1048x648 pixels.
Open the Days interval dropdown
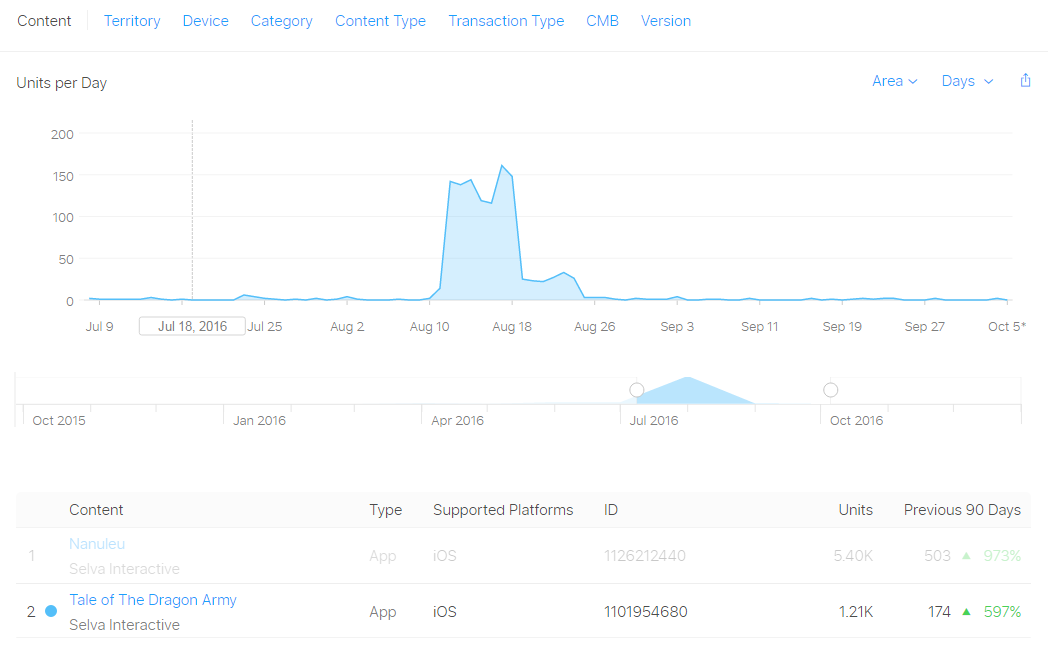click(x=967, y=81)
